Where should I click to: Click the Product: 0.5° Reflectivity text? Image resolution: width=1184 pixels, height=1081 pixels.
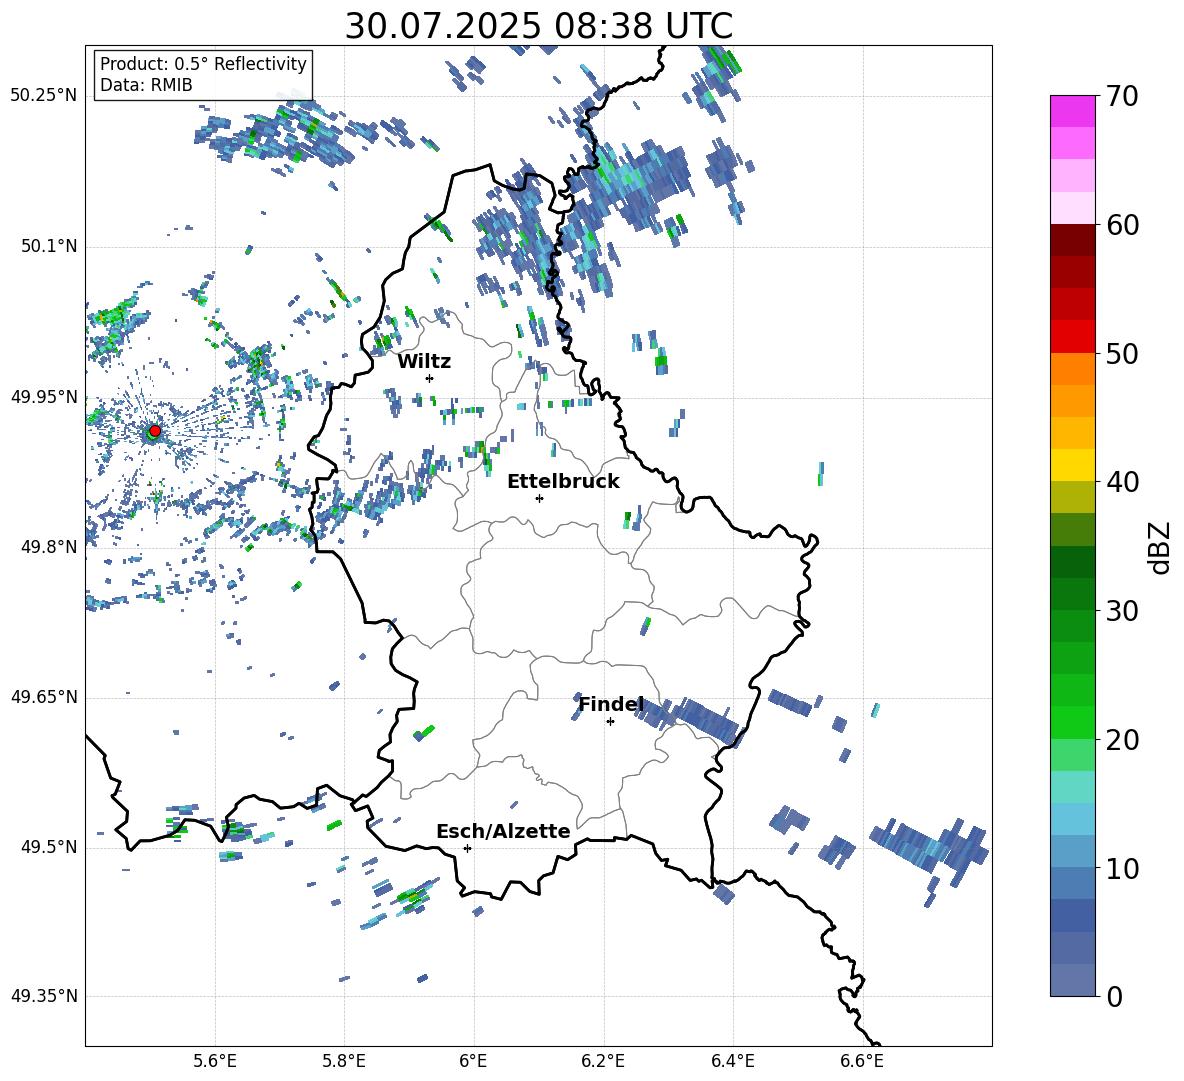coord(203,64)
